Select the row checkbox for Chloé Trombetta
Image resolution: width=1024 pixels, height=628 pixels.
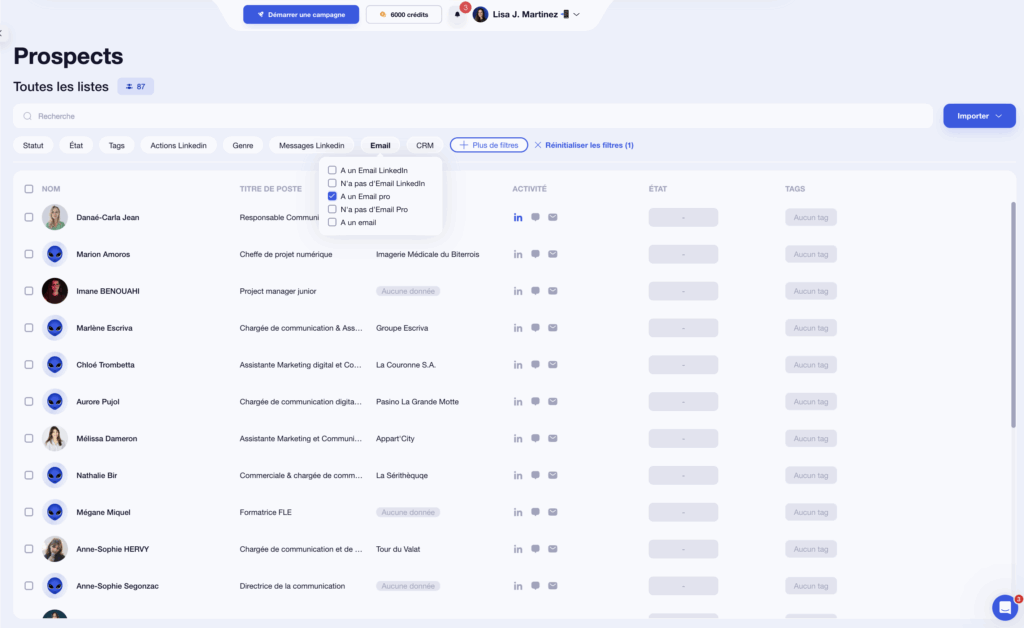point(28,364)
